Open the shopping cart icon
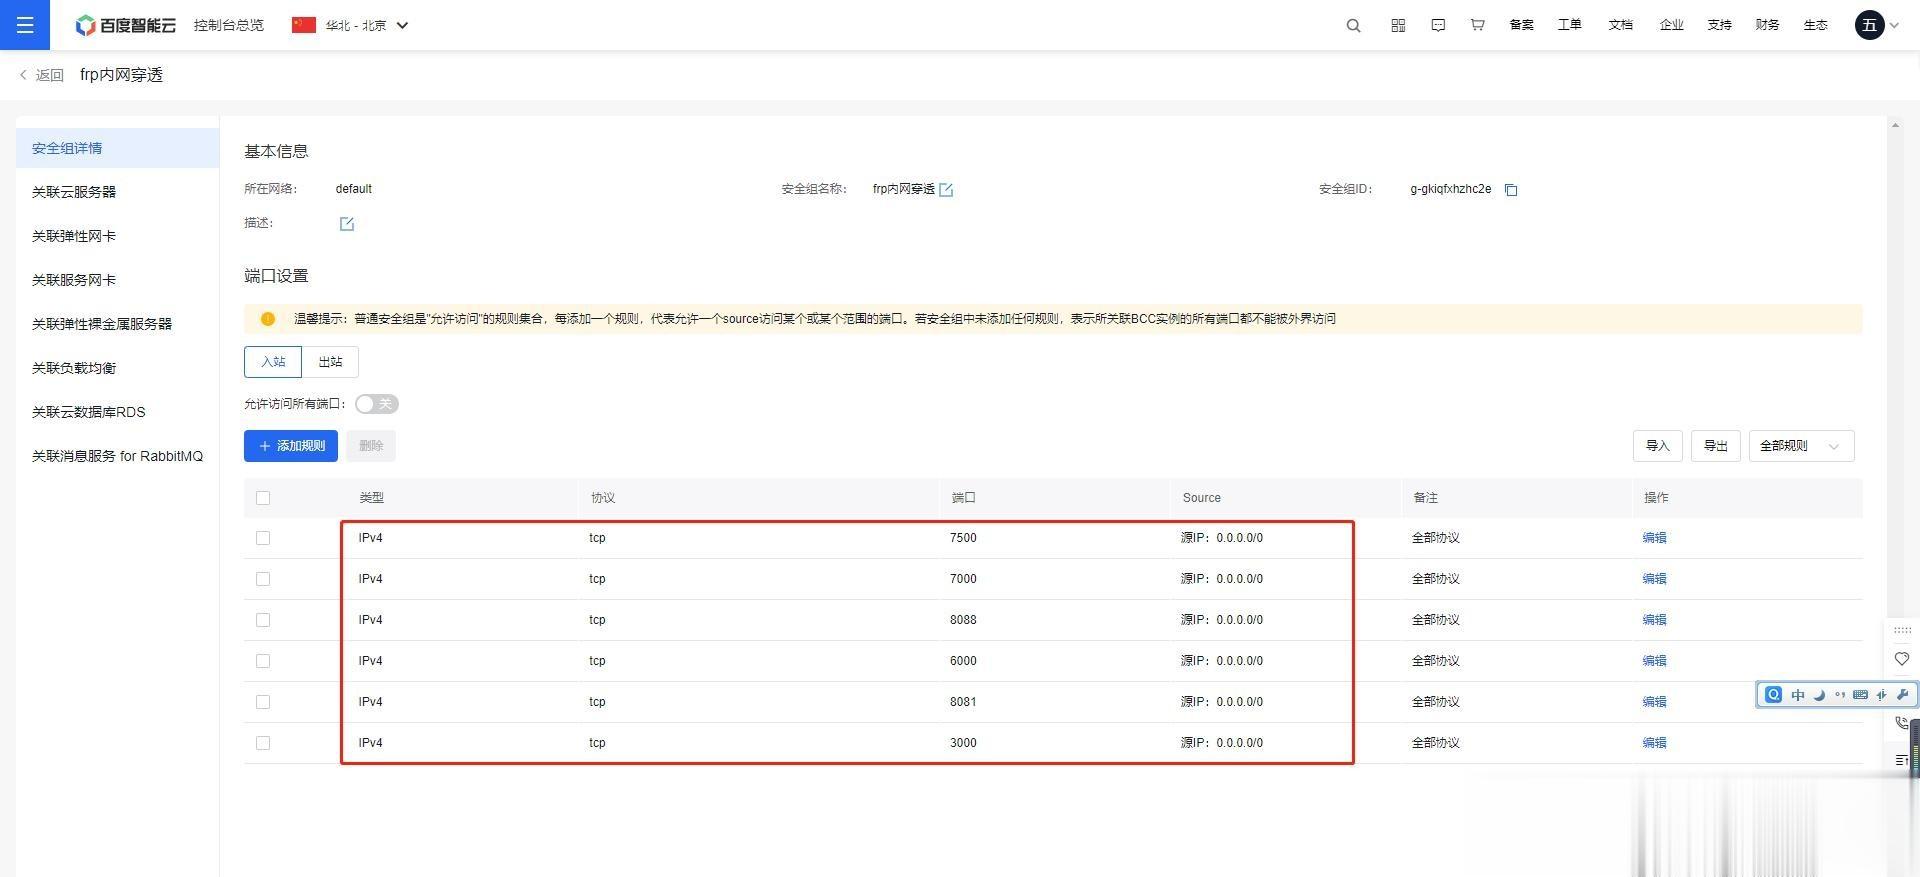The image size is (1920, 877). (1477, 26)
